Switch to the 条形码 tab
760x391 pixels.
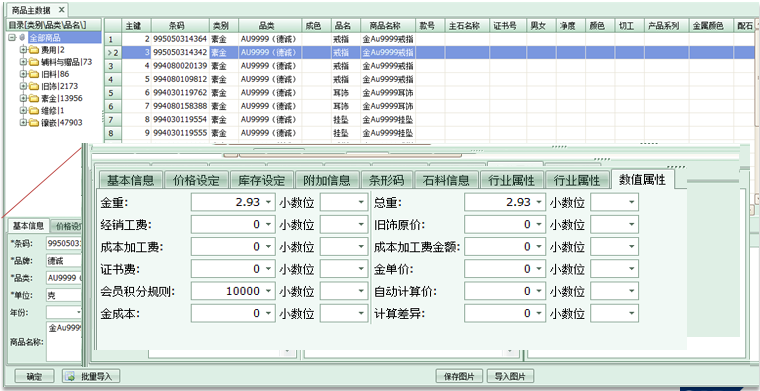[x=387, y=180]
